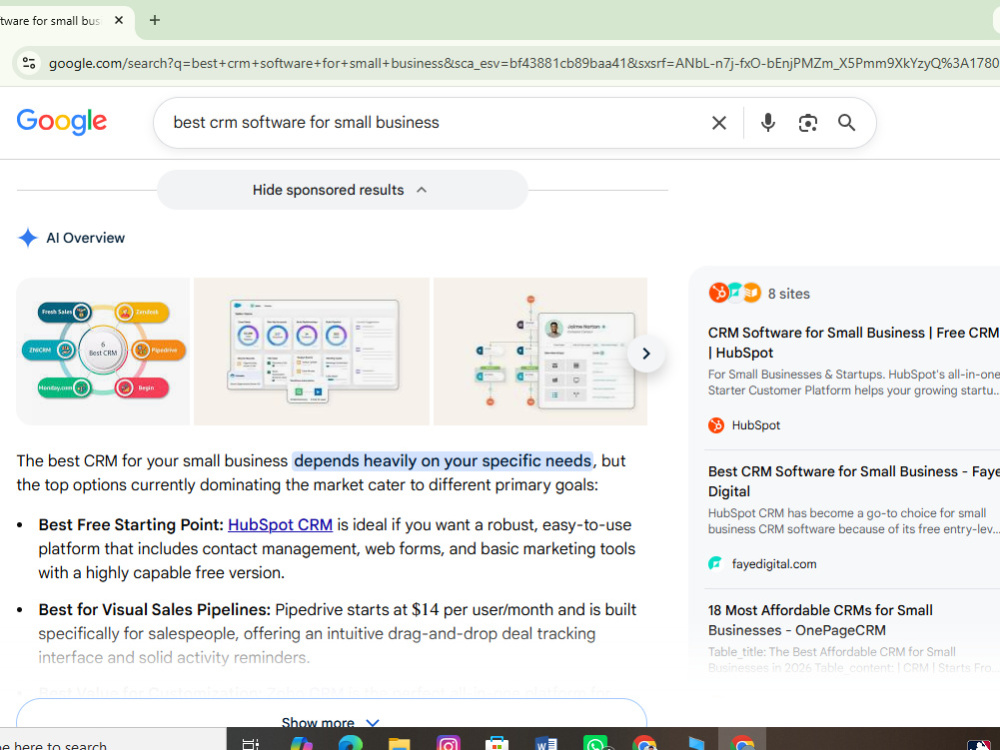Click the 'Best for Visual Sales Pipelines:' heading
This screenshot has width=1000, height=750.
(154, 610)
